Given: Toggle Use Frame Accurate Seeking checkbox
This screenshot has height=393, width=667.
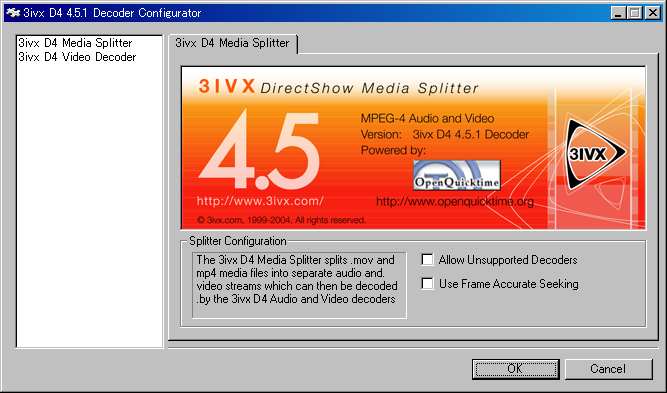Looking at the screenshot, I should (427, 283).
